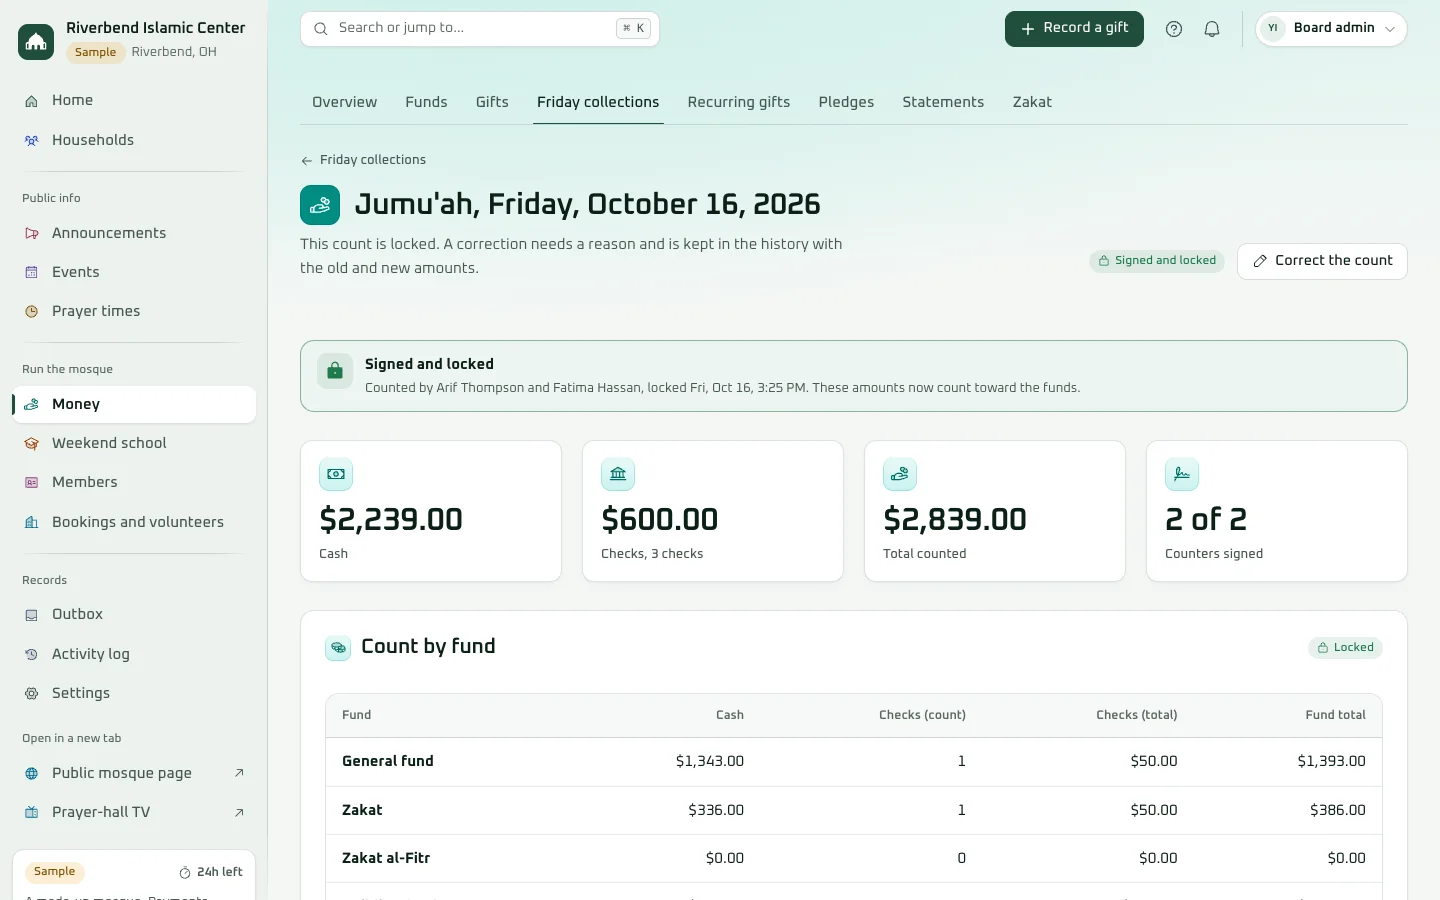Open the notifications bell

(x=1212, y=29)
